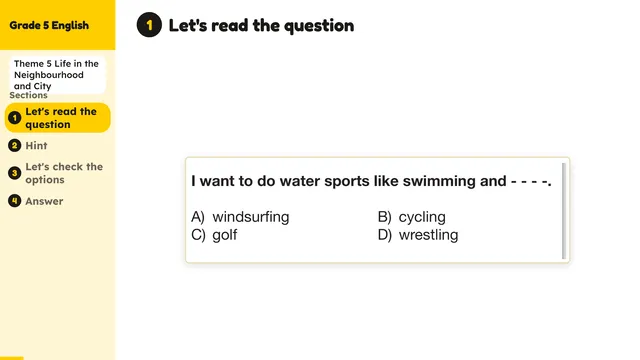Click yellow progress bar at bottom left
The height and width of the screenshot is (360, 640).
coord(12,358)
